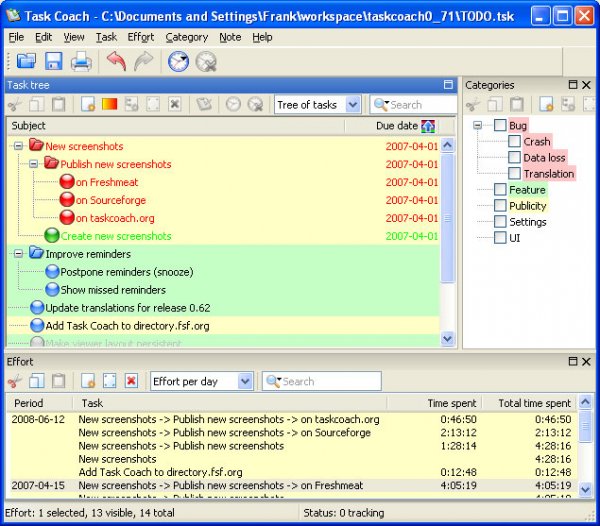The image size is (600, 526).
Task: Click the New effort icon in Effort toolbar
Action: click(88, 381)
